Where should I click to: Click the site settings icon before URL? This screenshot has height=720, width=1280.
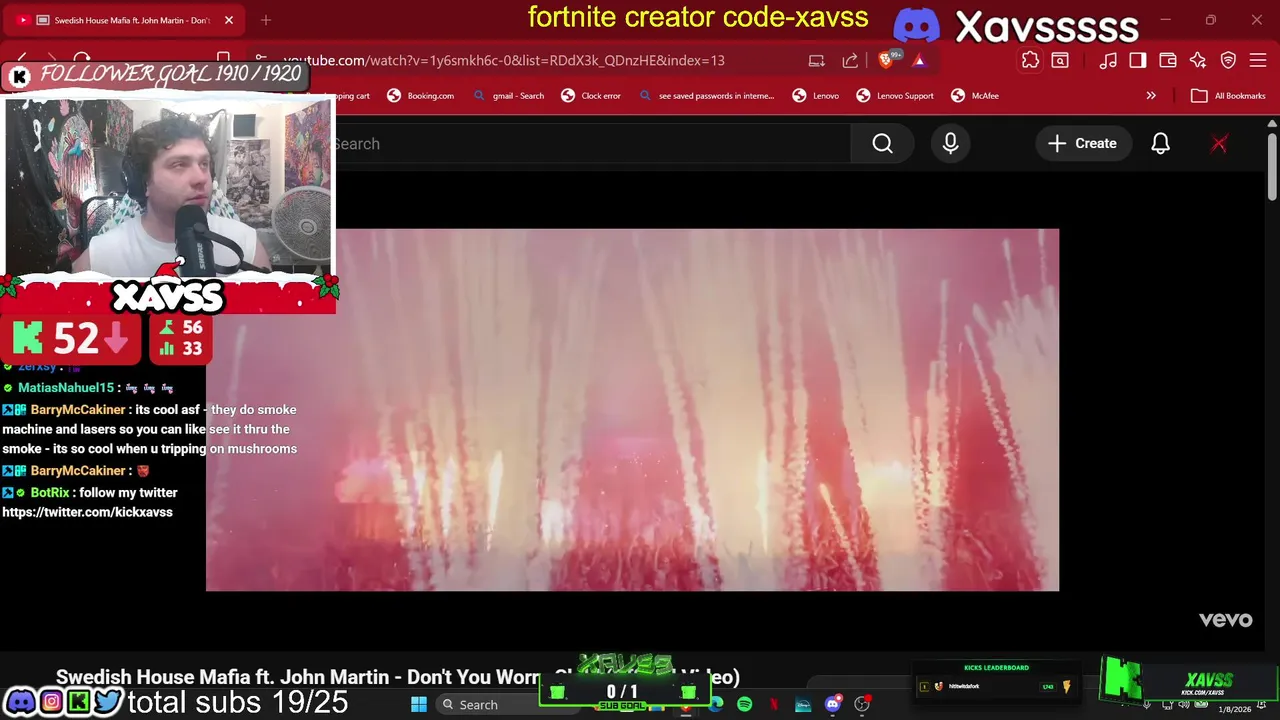(x=260, y=60)
